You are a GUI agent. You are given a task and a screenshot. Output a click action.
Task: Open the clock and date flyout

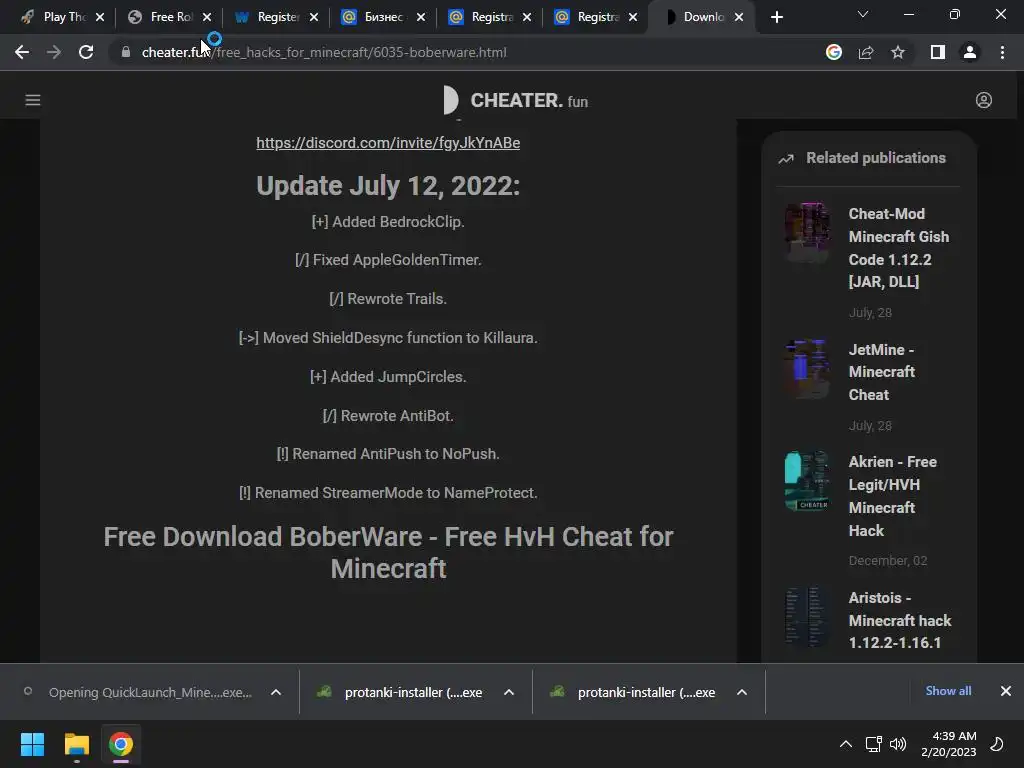pos(948,744)
